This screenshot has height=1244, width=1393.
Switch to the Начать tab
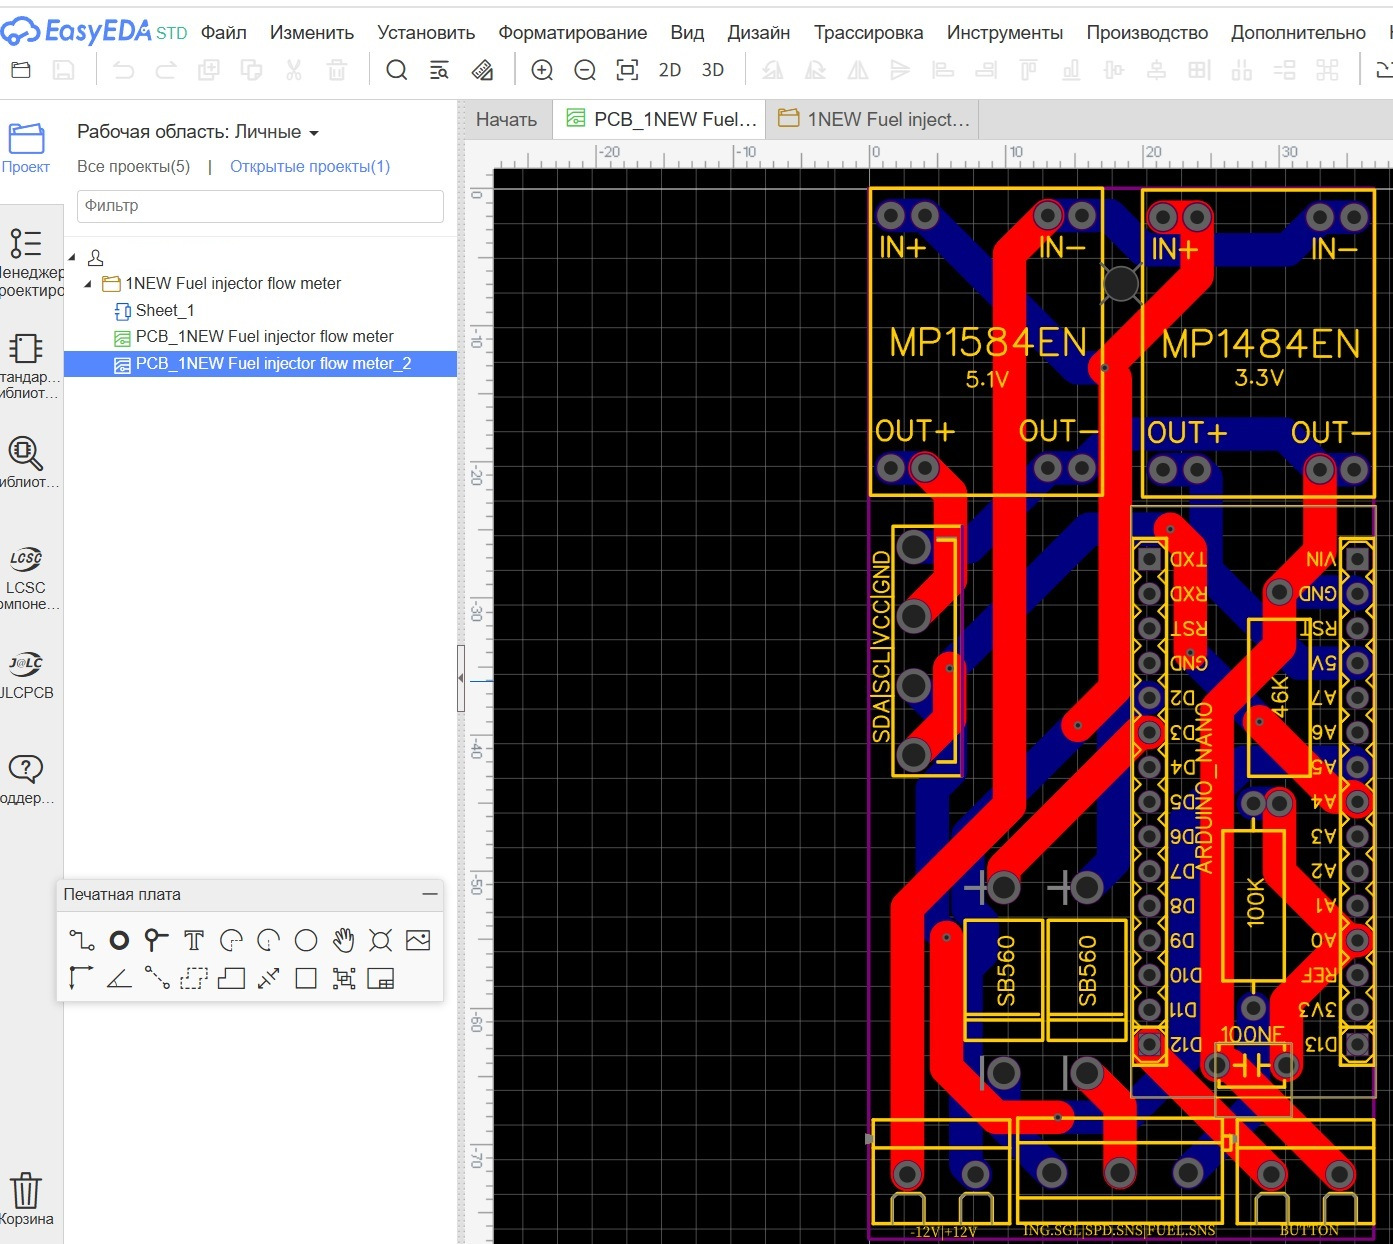click(506, 119)
